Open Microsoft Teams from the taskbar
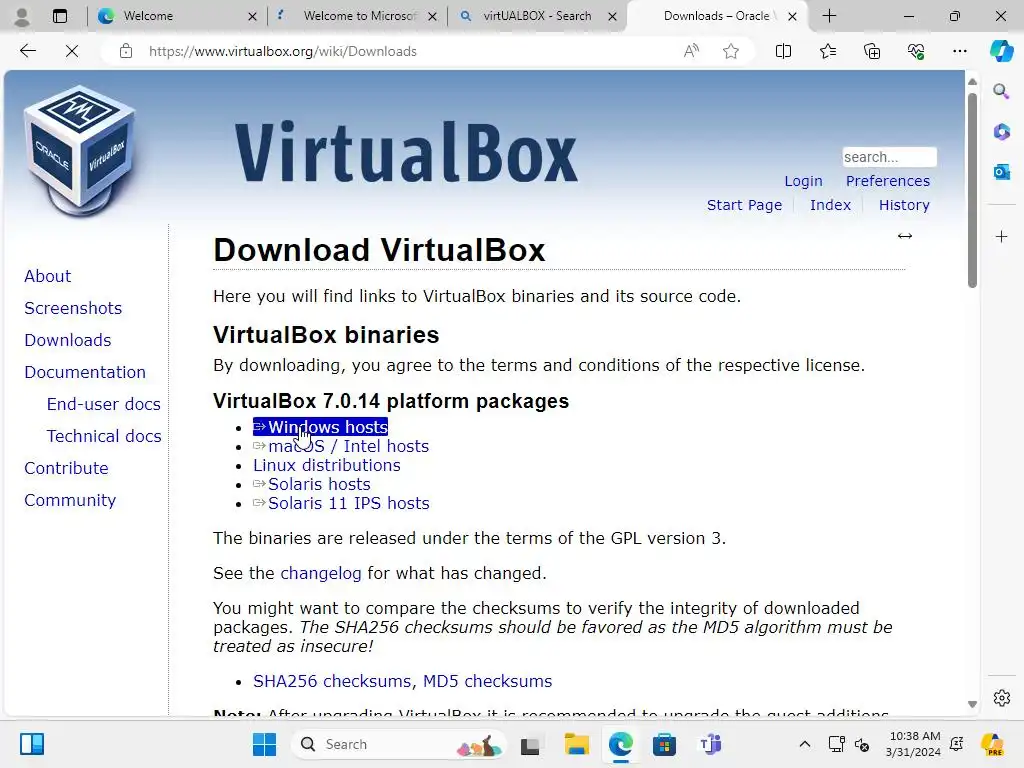 coord(710,744)
